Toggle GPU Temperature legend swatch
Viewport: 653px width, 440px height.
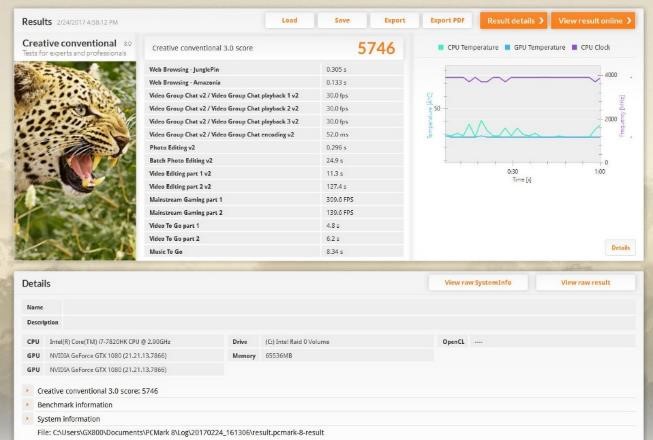pyautogui.click(x=507, y=47)
